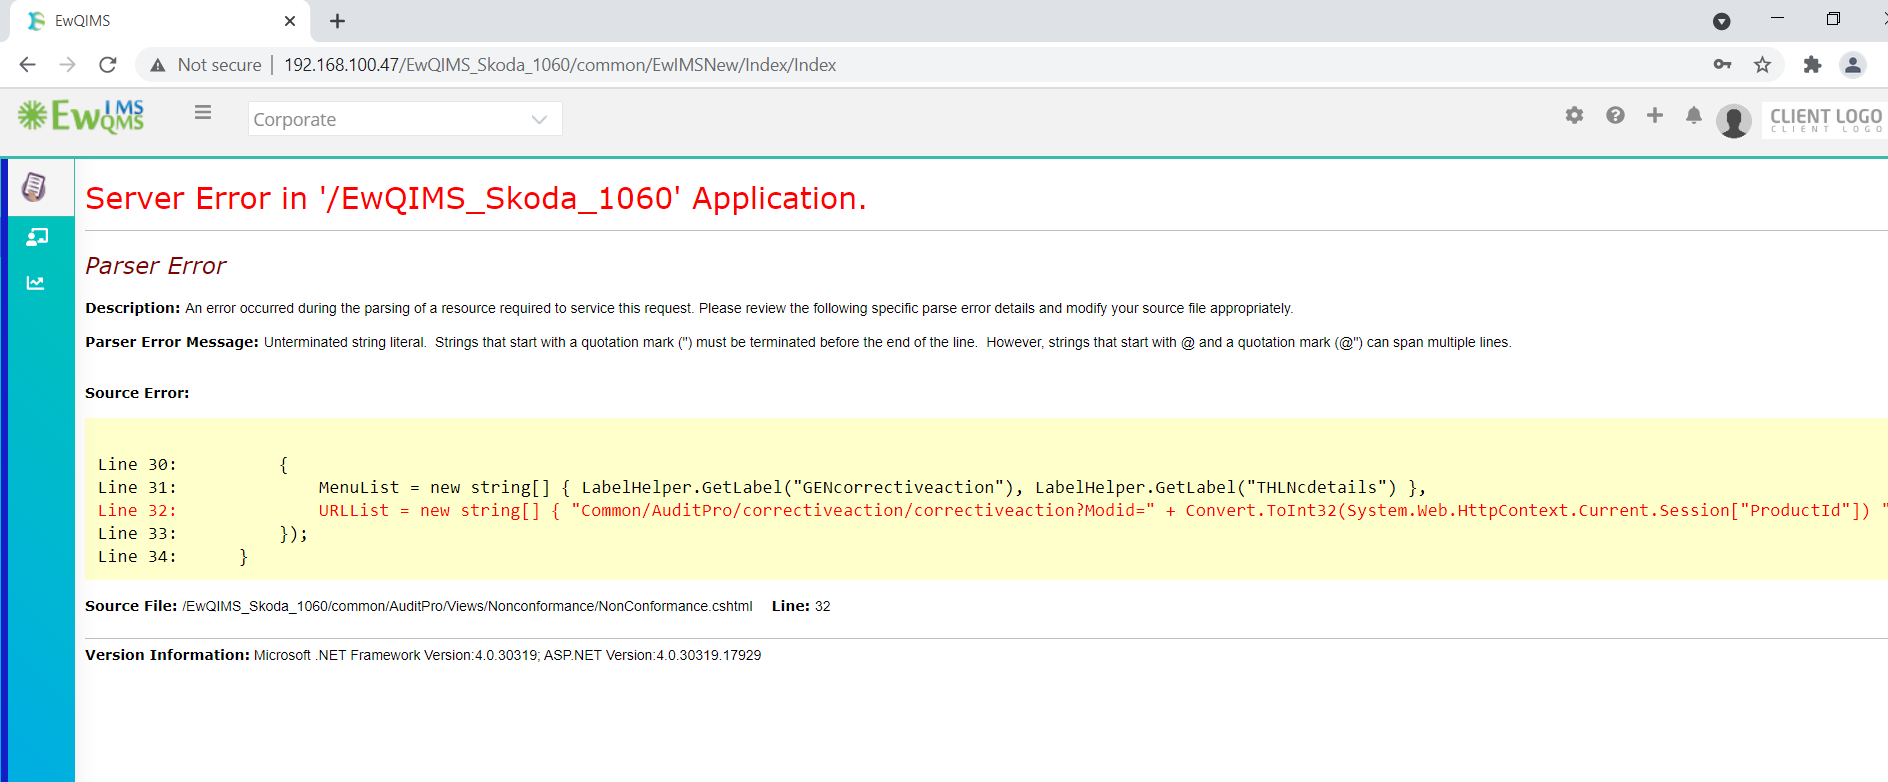
Task: Click the Parser Error subheading
Action: click(156, 265)
